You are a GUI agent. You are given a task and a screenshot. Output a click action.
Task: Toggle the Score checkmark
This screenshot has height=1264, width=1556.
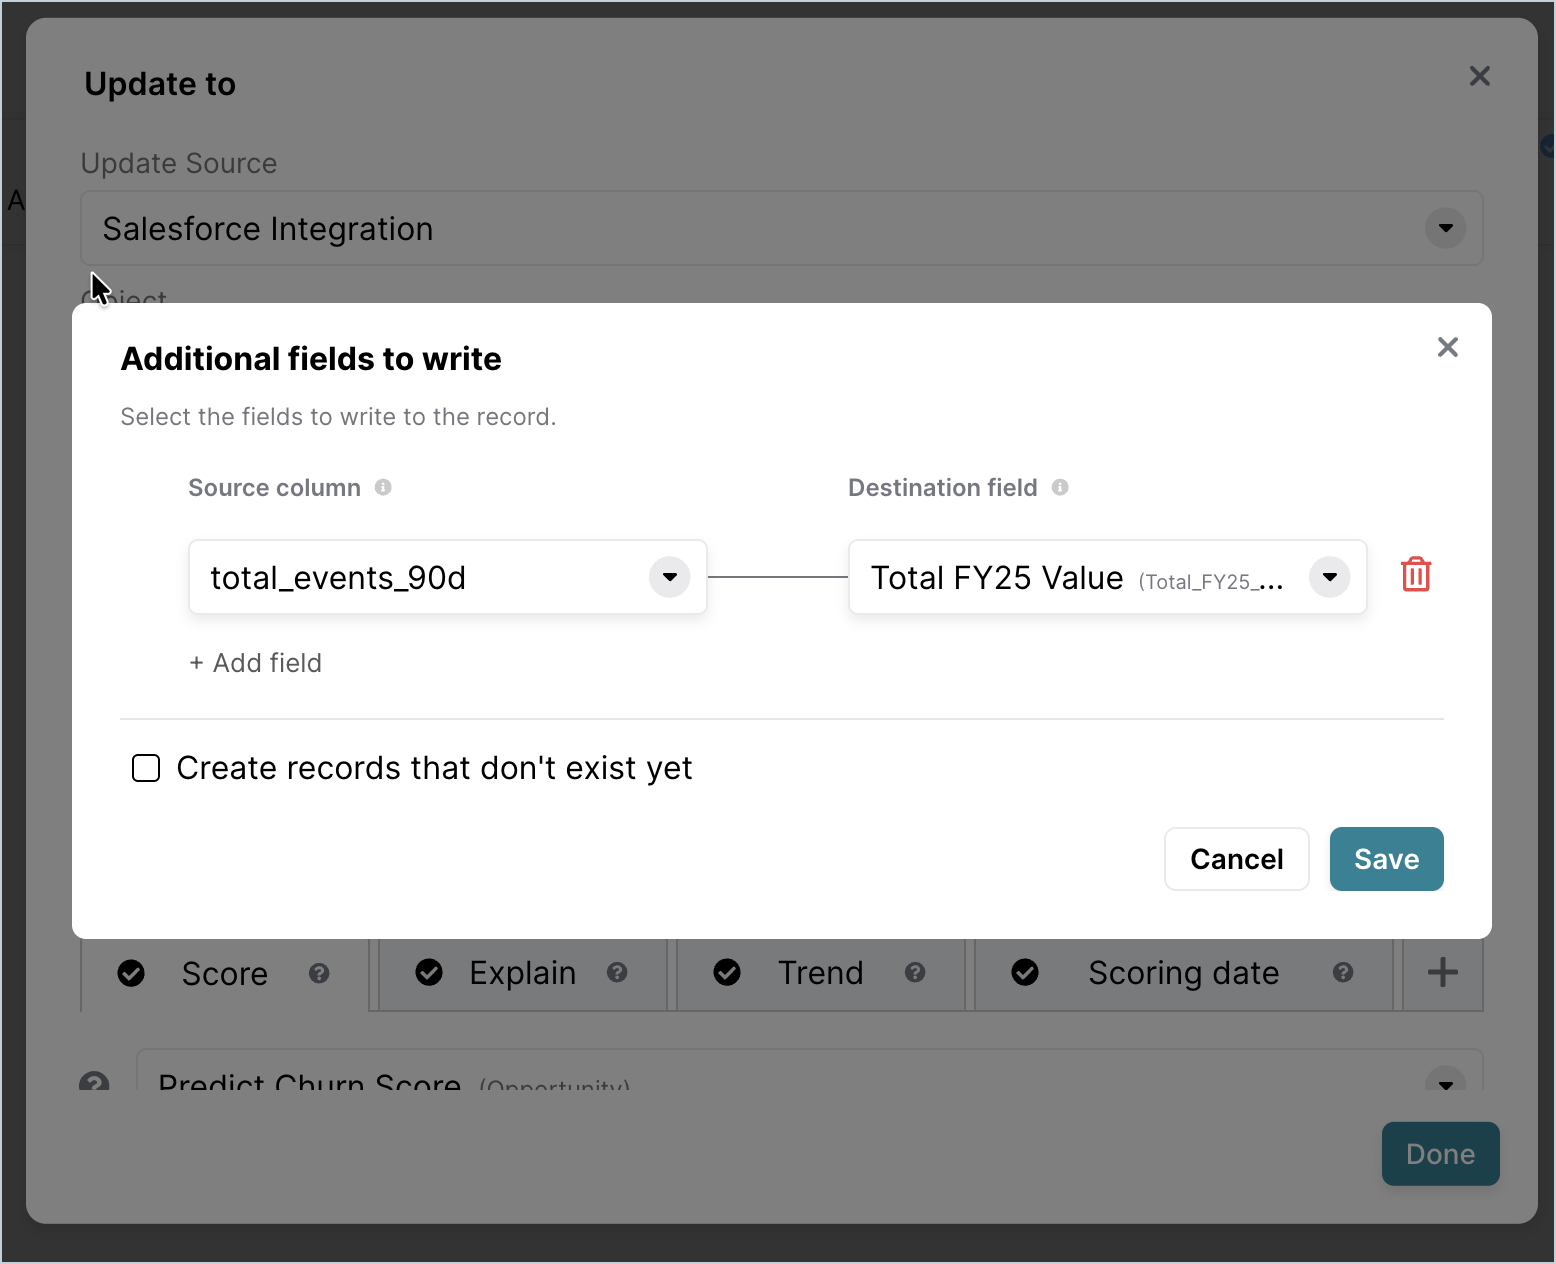tap(131, 973)
